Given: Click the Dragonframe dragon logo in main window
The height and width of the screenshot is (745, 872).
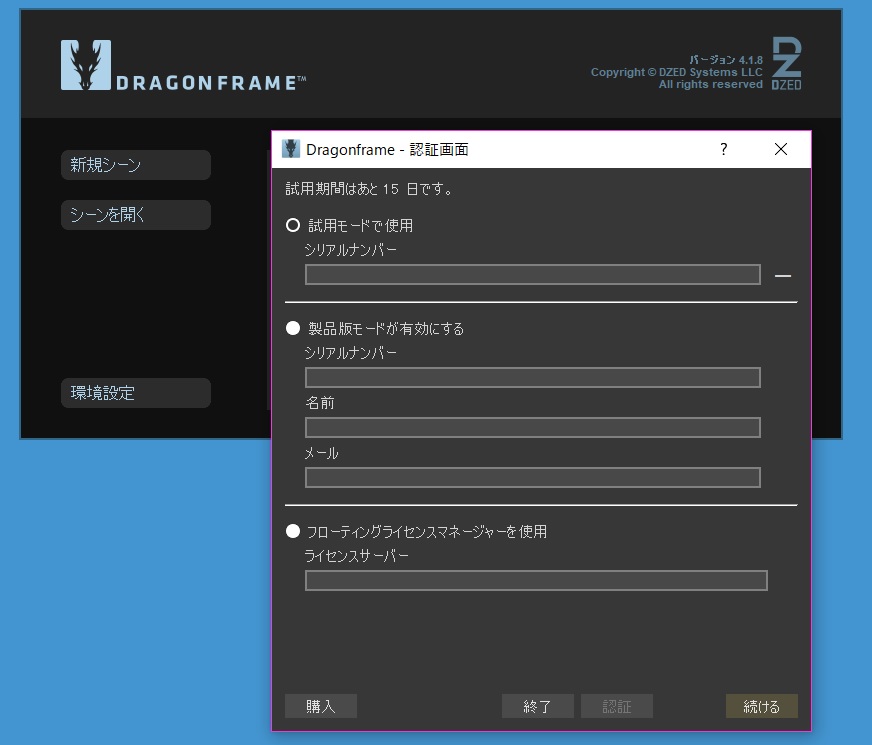Looking at the screenshot, I should 86,65.
